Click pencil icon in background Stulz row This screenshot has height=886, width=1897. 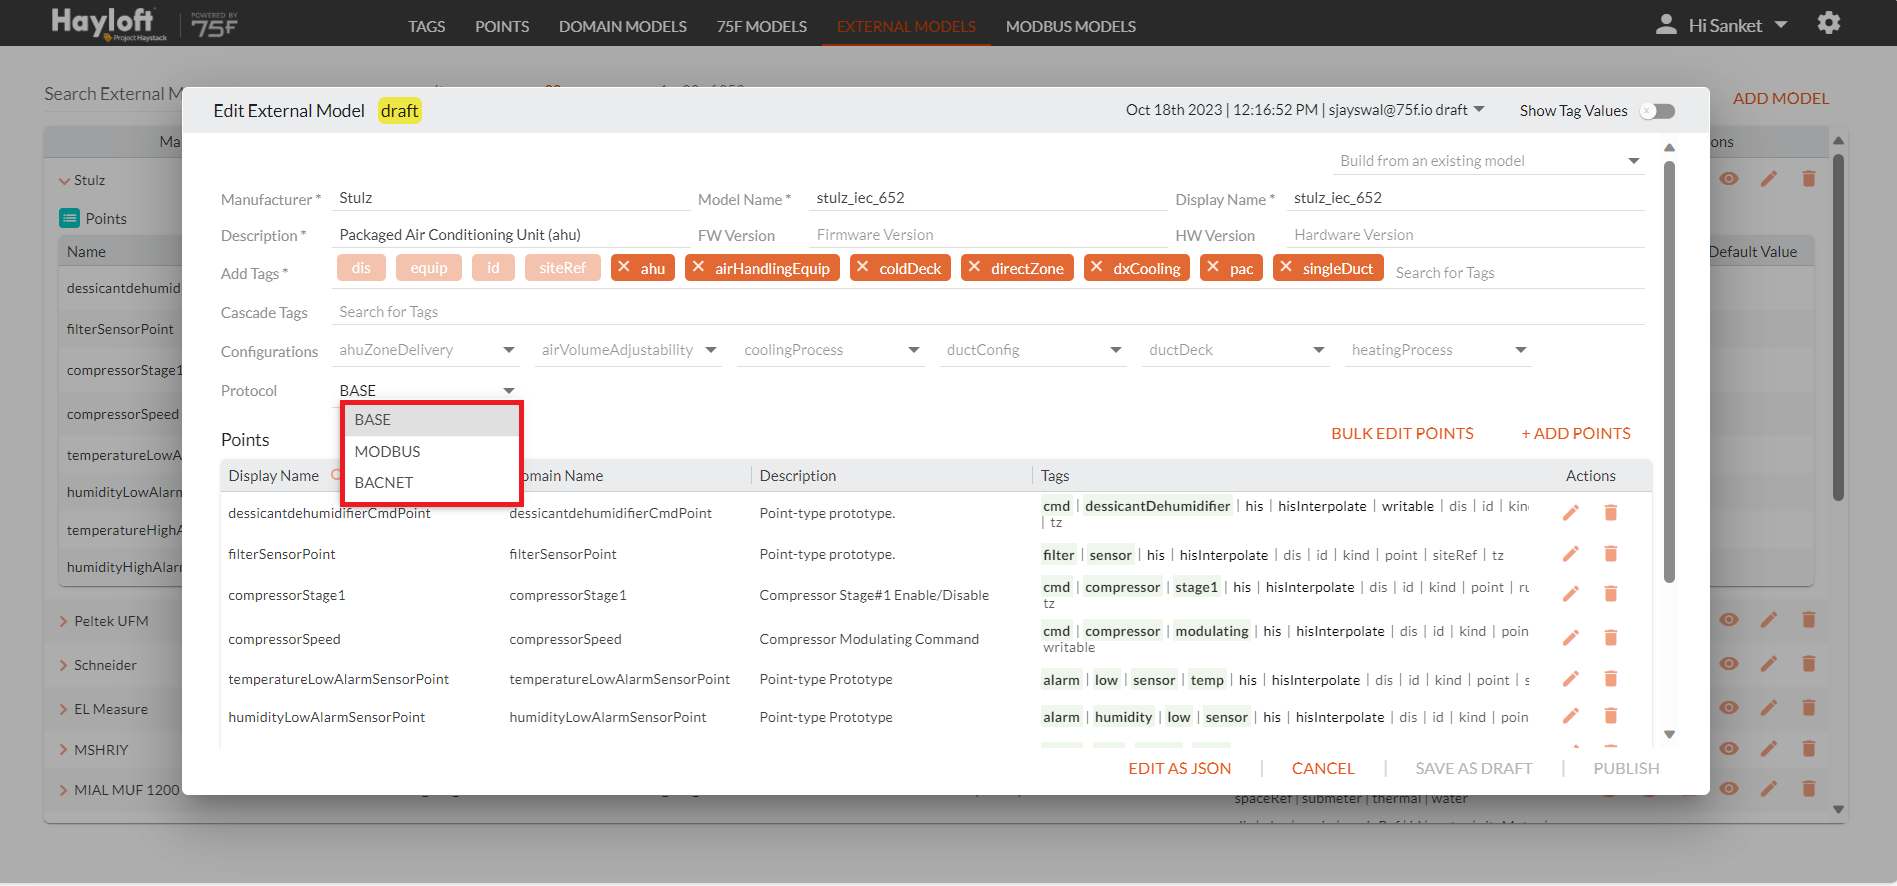1769,179
